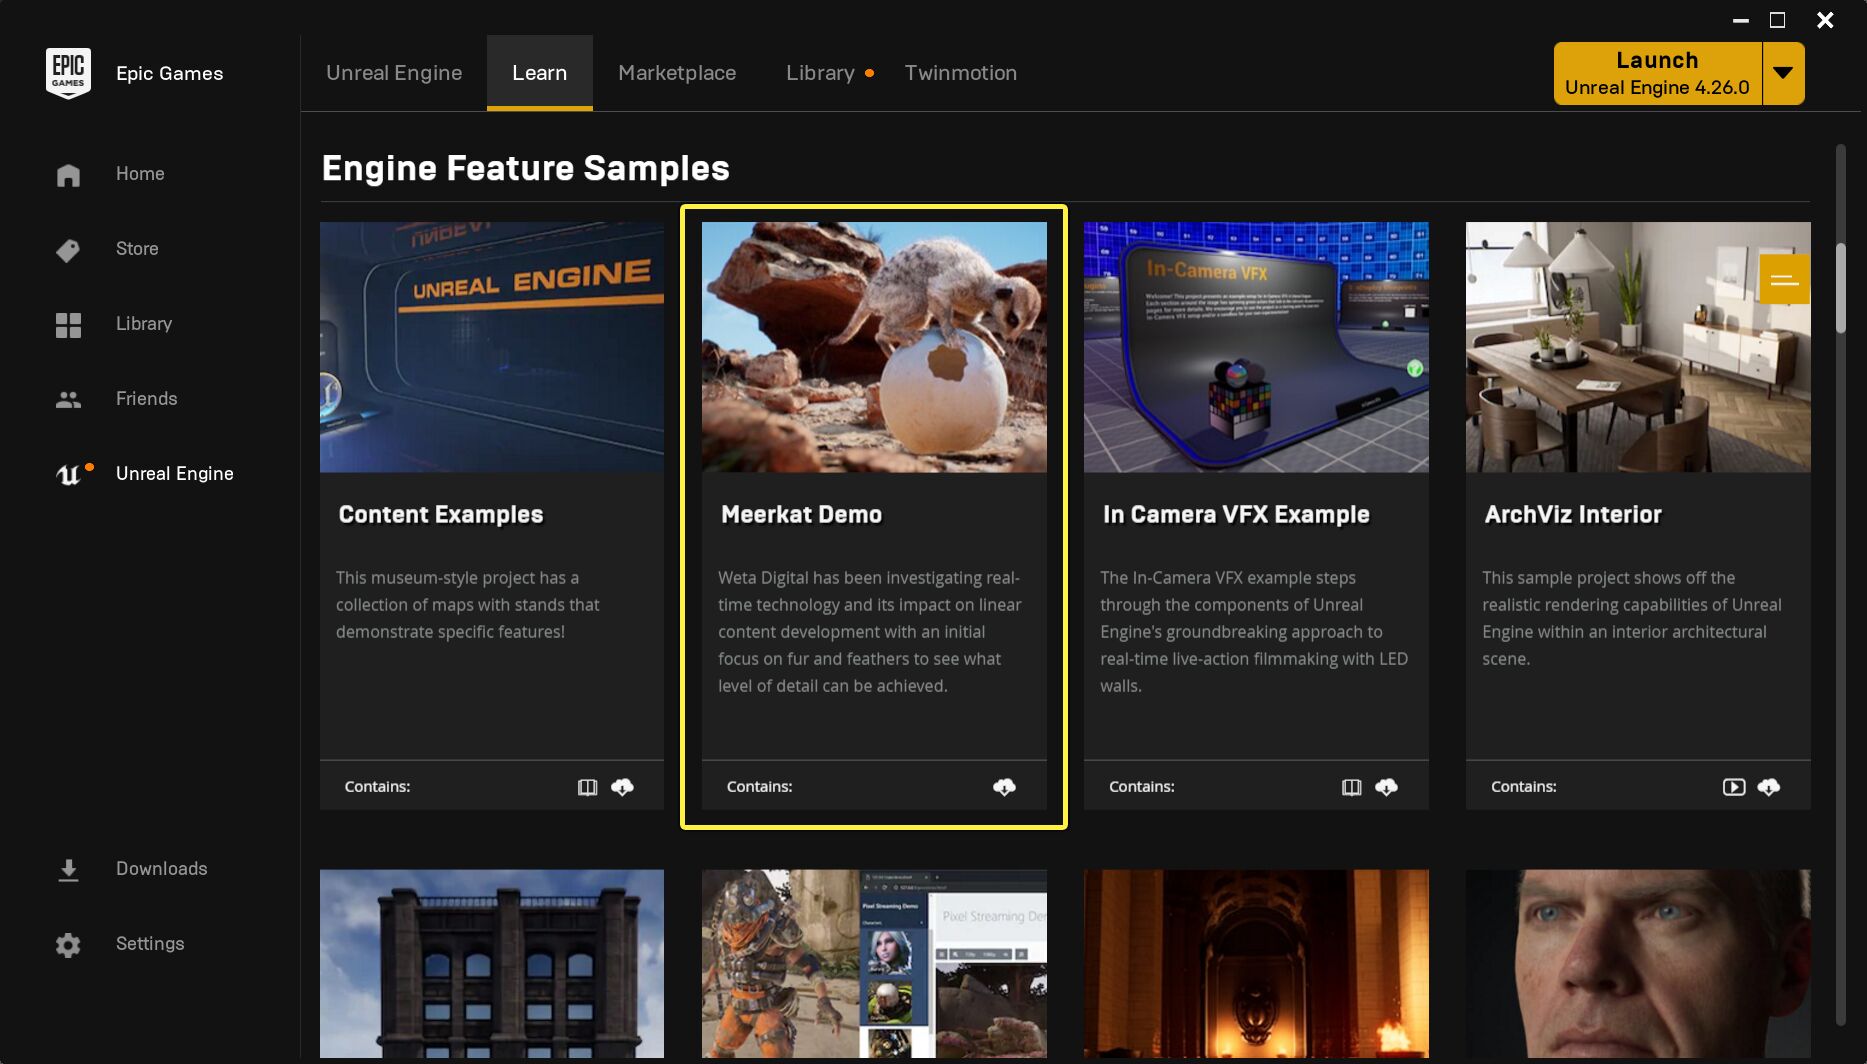Expand the engine version dropdown next to Launch
Viewport: 1867px width, 1064px height.
(1783, 72)
